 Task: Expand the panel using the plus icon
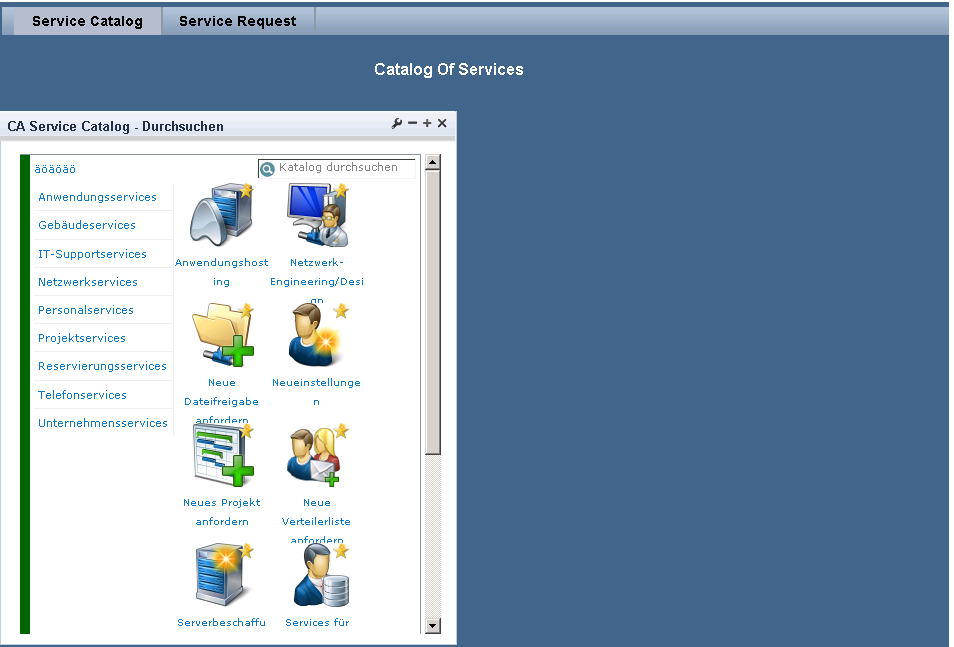[x=427, y=124]
